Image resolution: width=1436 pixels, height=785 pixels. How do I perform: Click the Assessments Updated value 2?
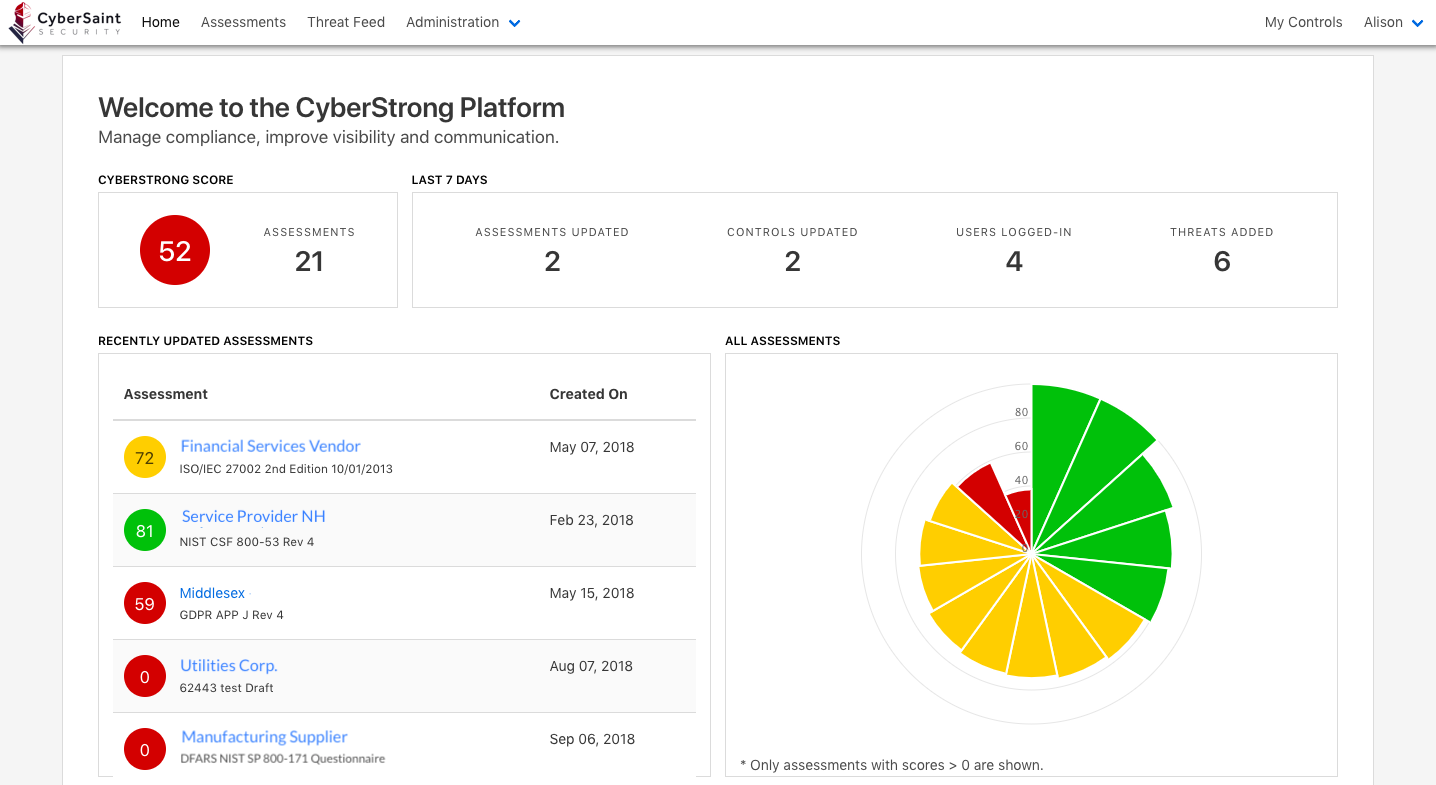pyautogui.click(x=552, y=261)
